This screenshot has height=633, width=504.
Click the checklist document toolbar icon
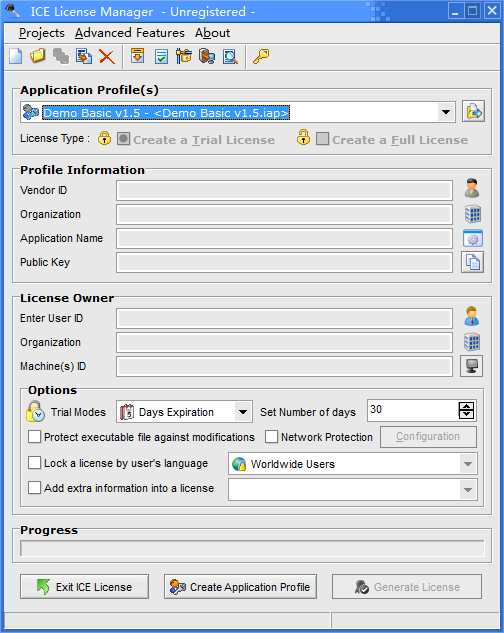[162, 56]
